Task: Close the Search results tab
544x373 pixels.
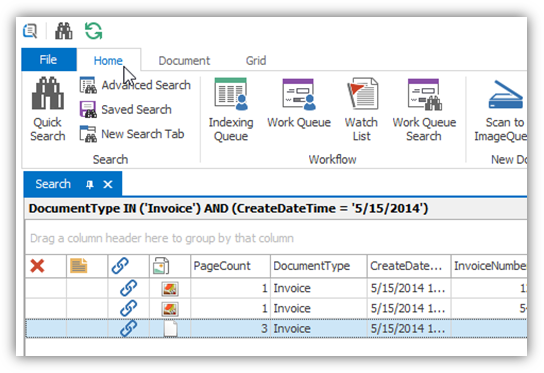Action: click(x=108, y=184)
